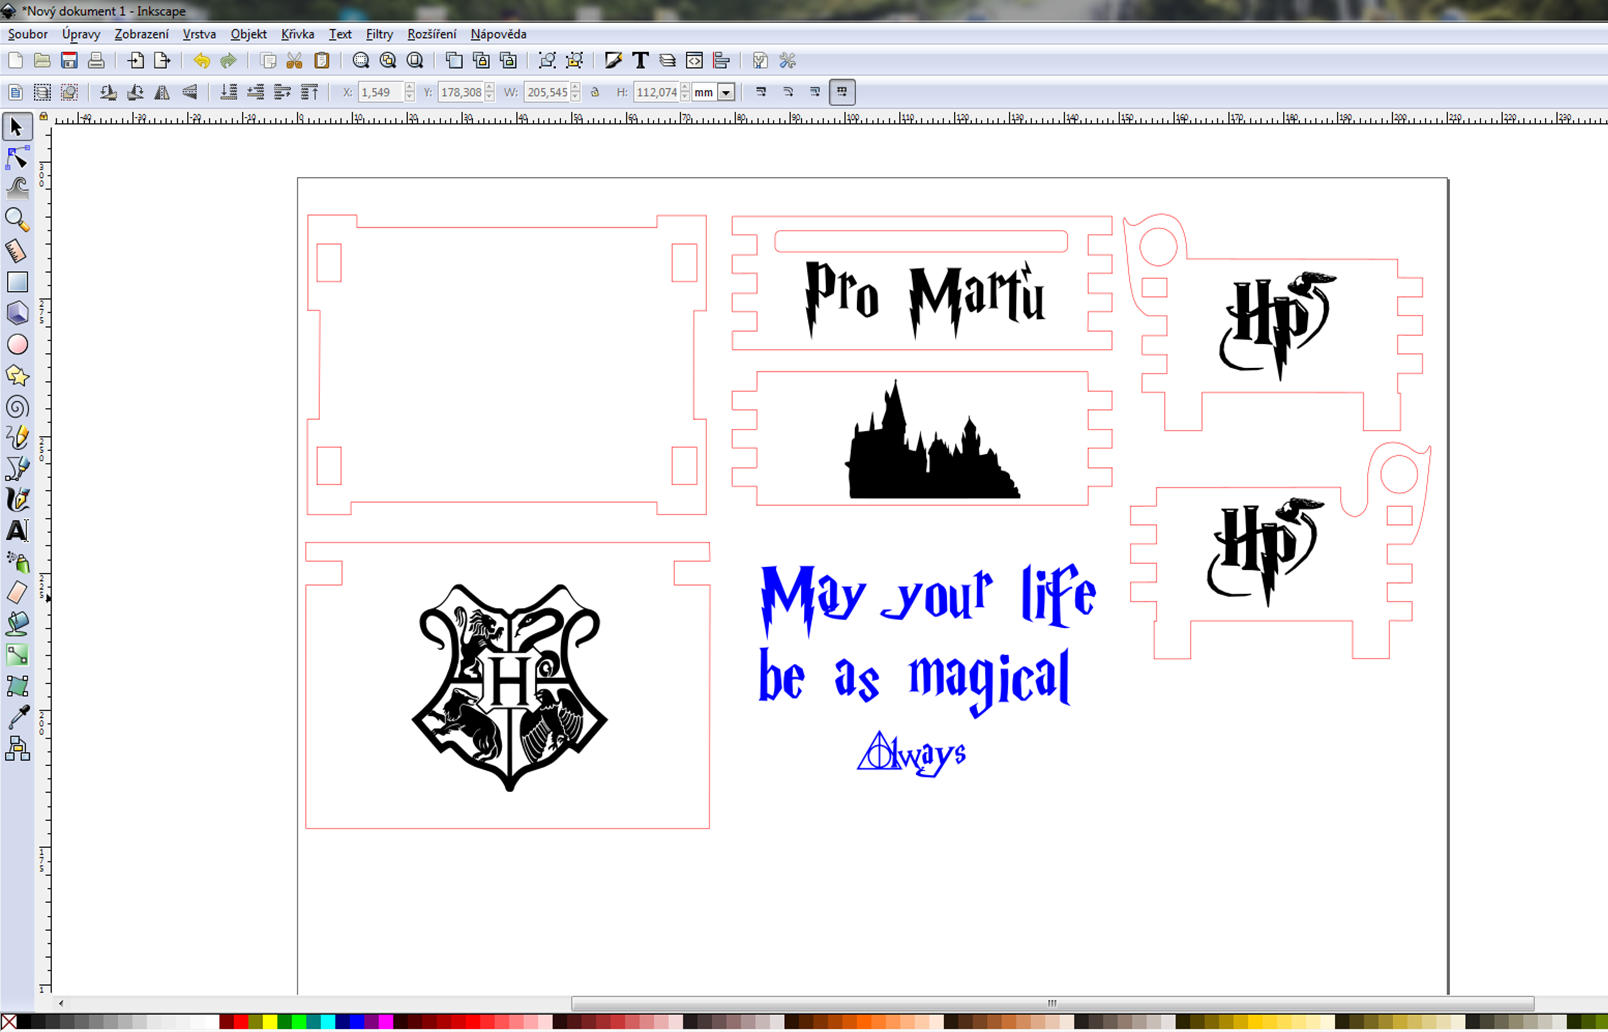The height and width of the screenshot is (1032, 1608).
Task: Select the Color dropper tool
Action: point(17,717)
